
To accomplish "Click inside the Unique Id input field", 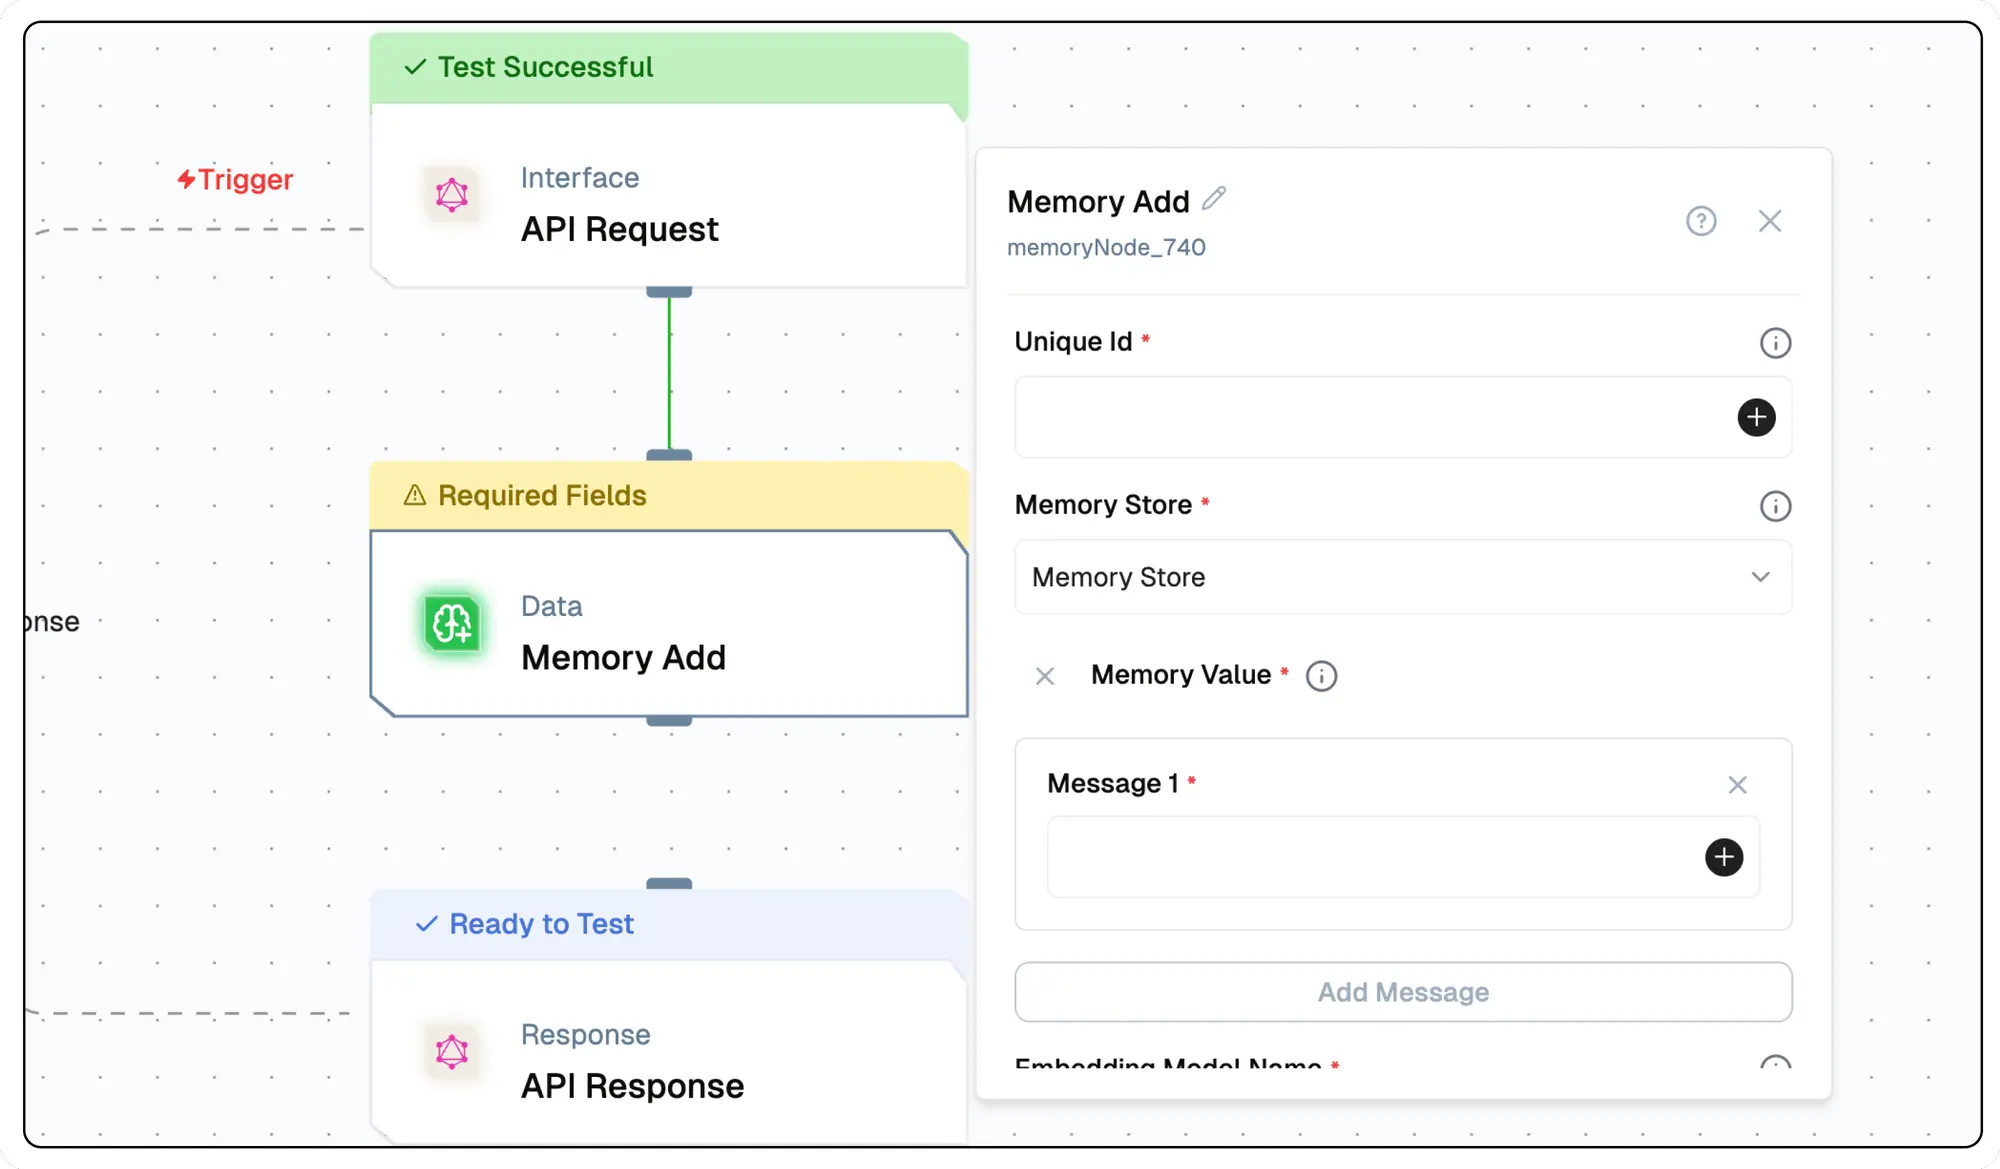I will 1370,417.
